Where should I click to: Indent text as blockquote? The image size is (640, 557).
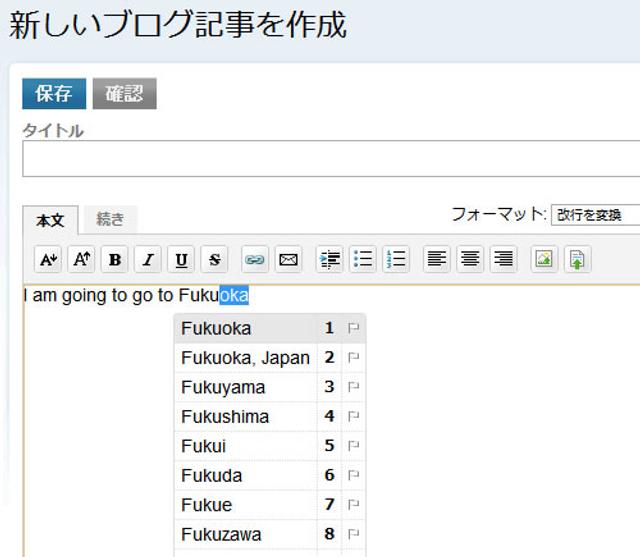329,259
